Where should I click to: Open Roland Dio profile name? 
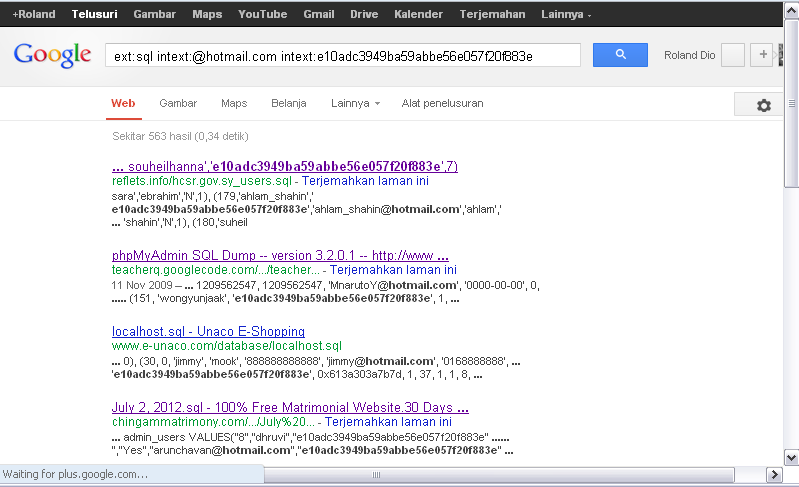coord(689,55)
